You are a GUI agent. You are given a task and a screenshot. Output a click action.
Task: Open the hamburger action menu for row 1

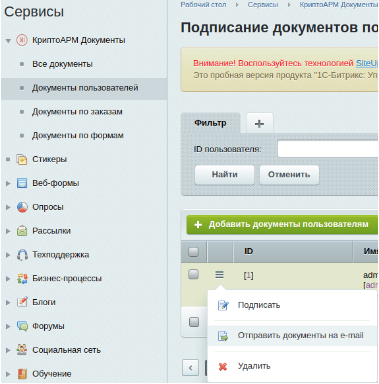[x=219, y=275]
